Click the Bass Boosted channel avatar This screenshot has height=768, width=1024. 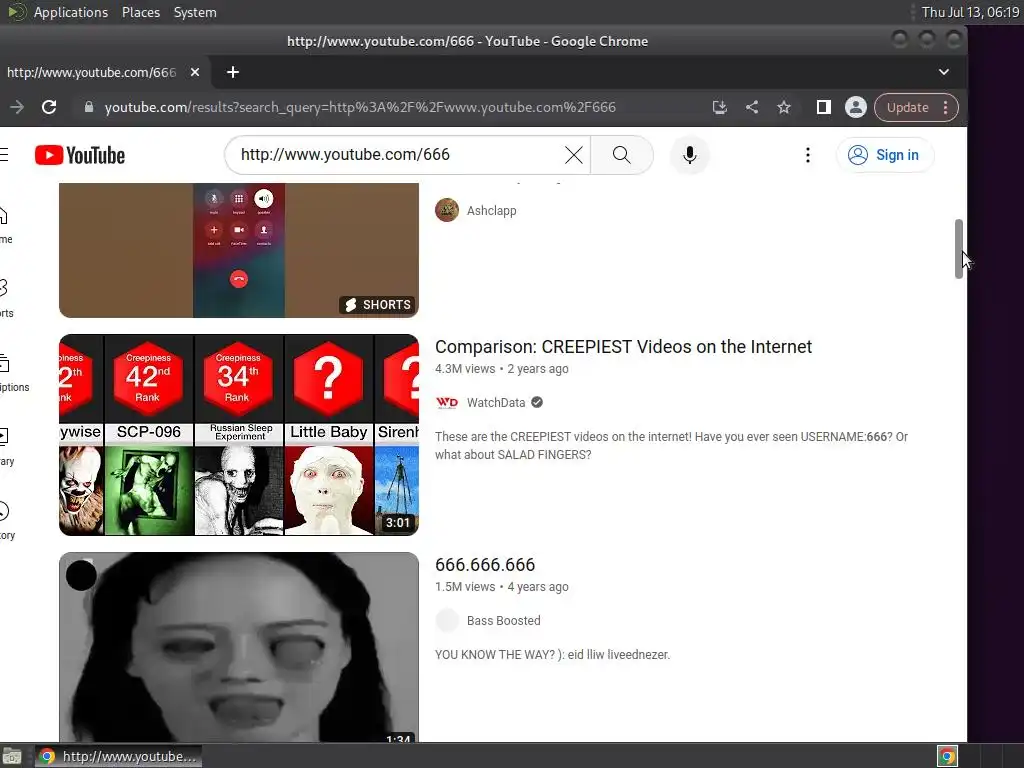447,620
